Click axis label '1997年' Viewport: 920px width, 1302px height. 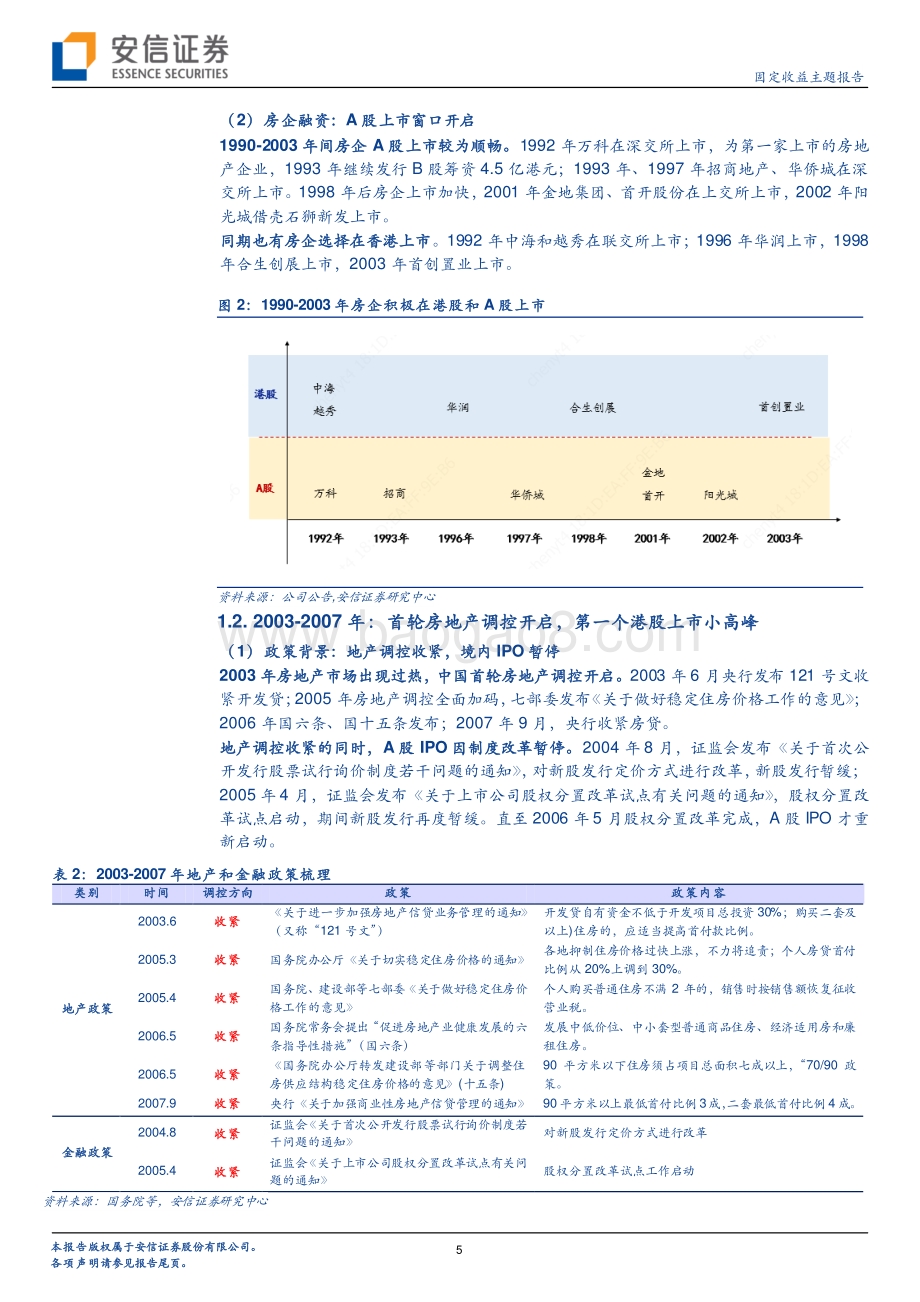click(523, 538)
